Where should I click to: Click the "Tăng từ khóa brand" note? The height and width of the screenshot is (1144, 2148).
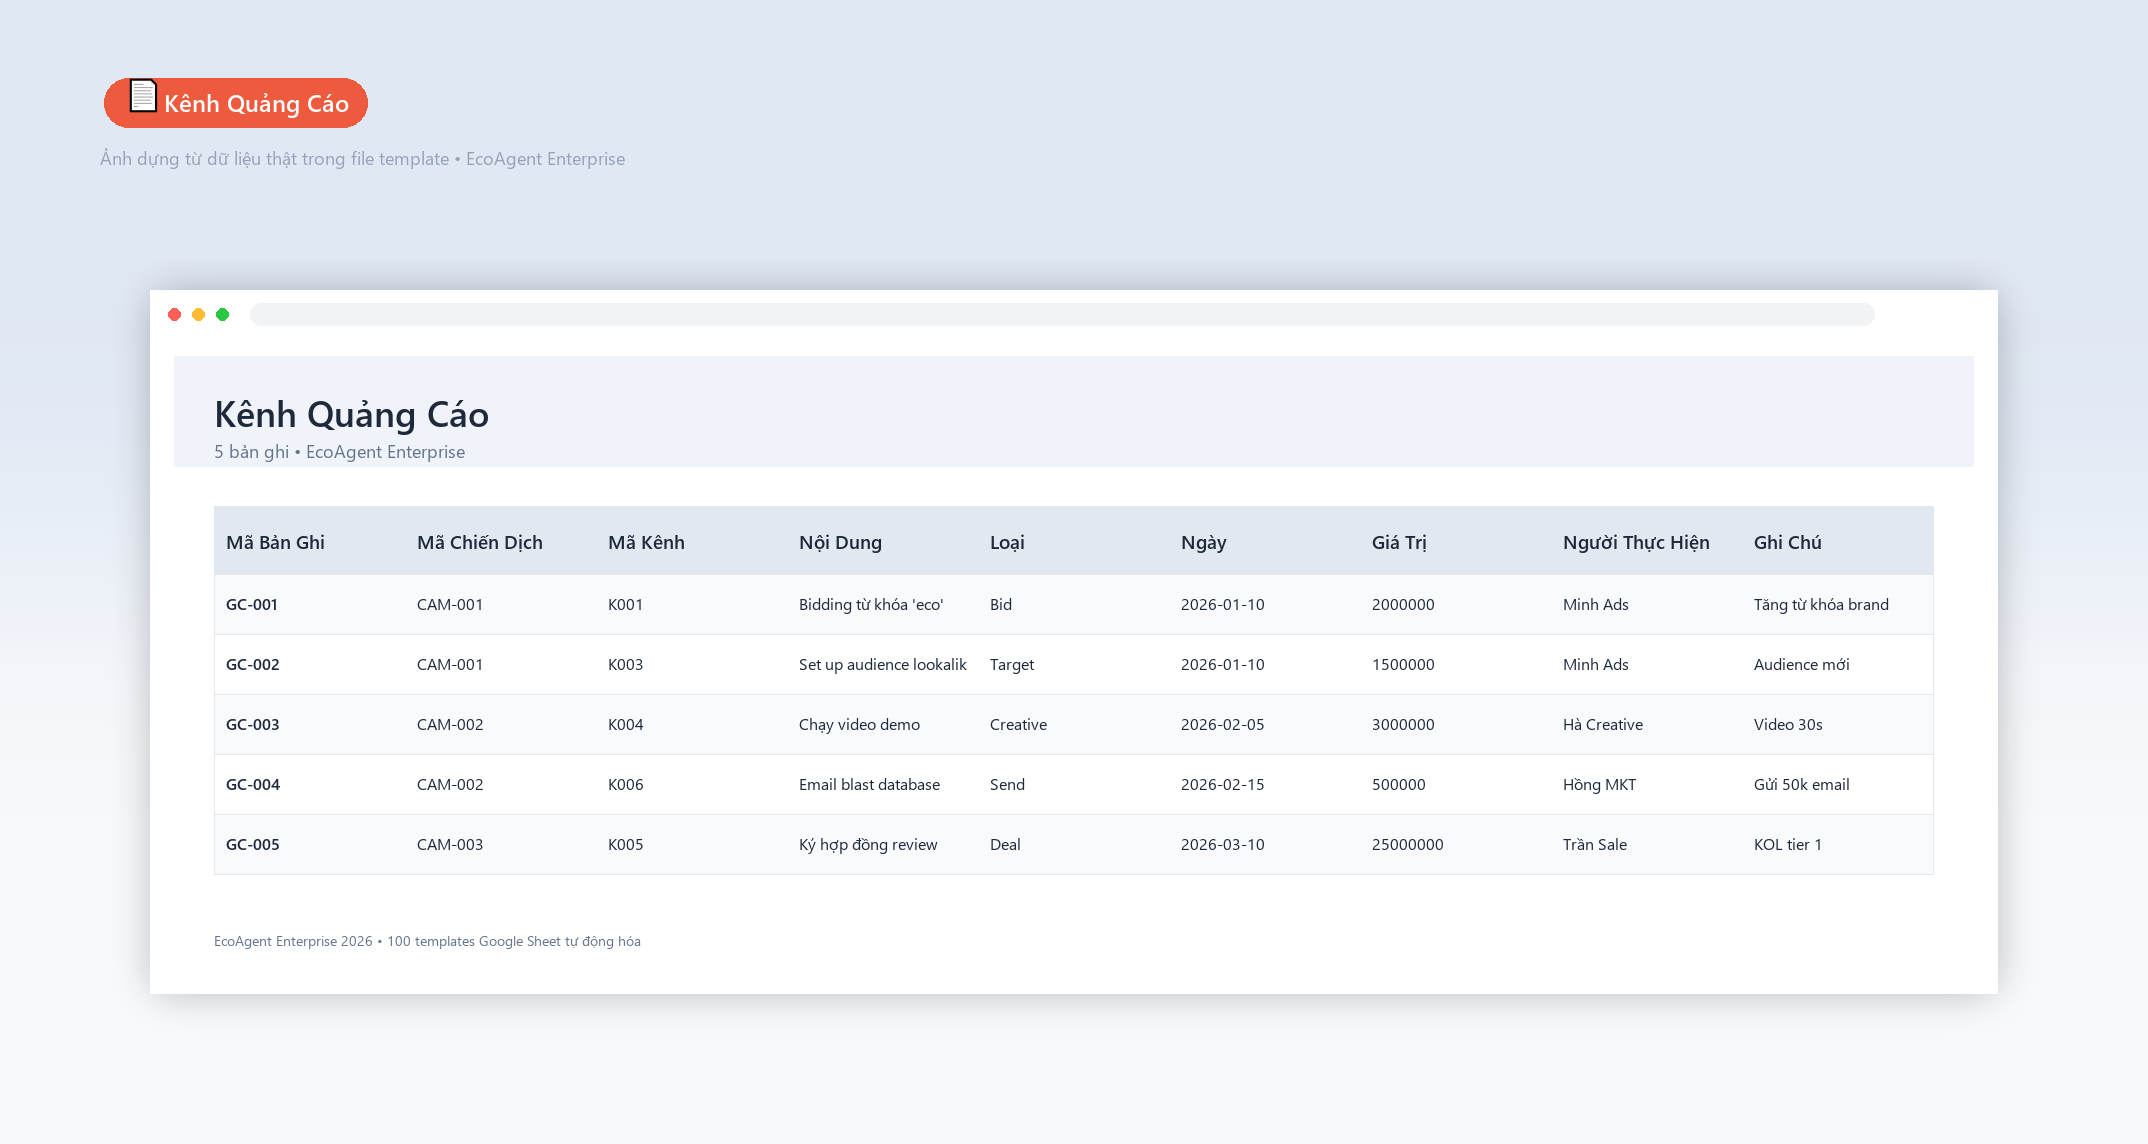1821,604
